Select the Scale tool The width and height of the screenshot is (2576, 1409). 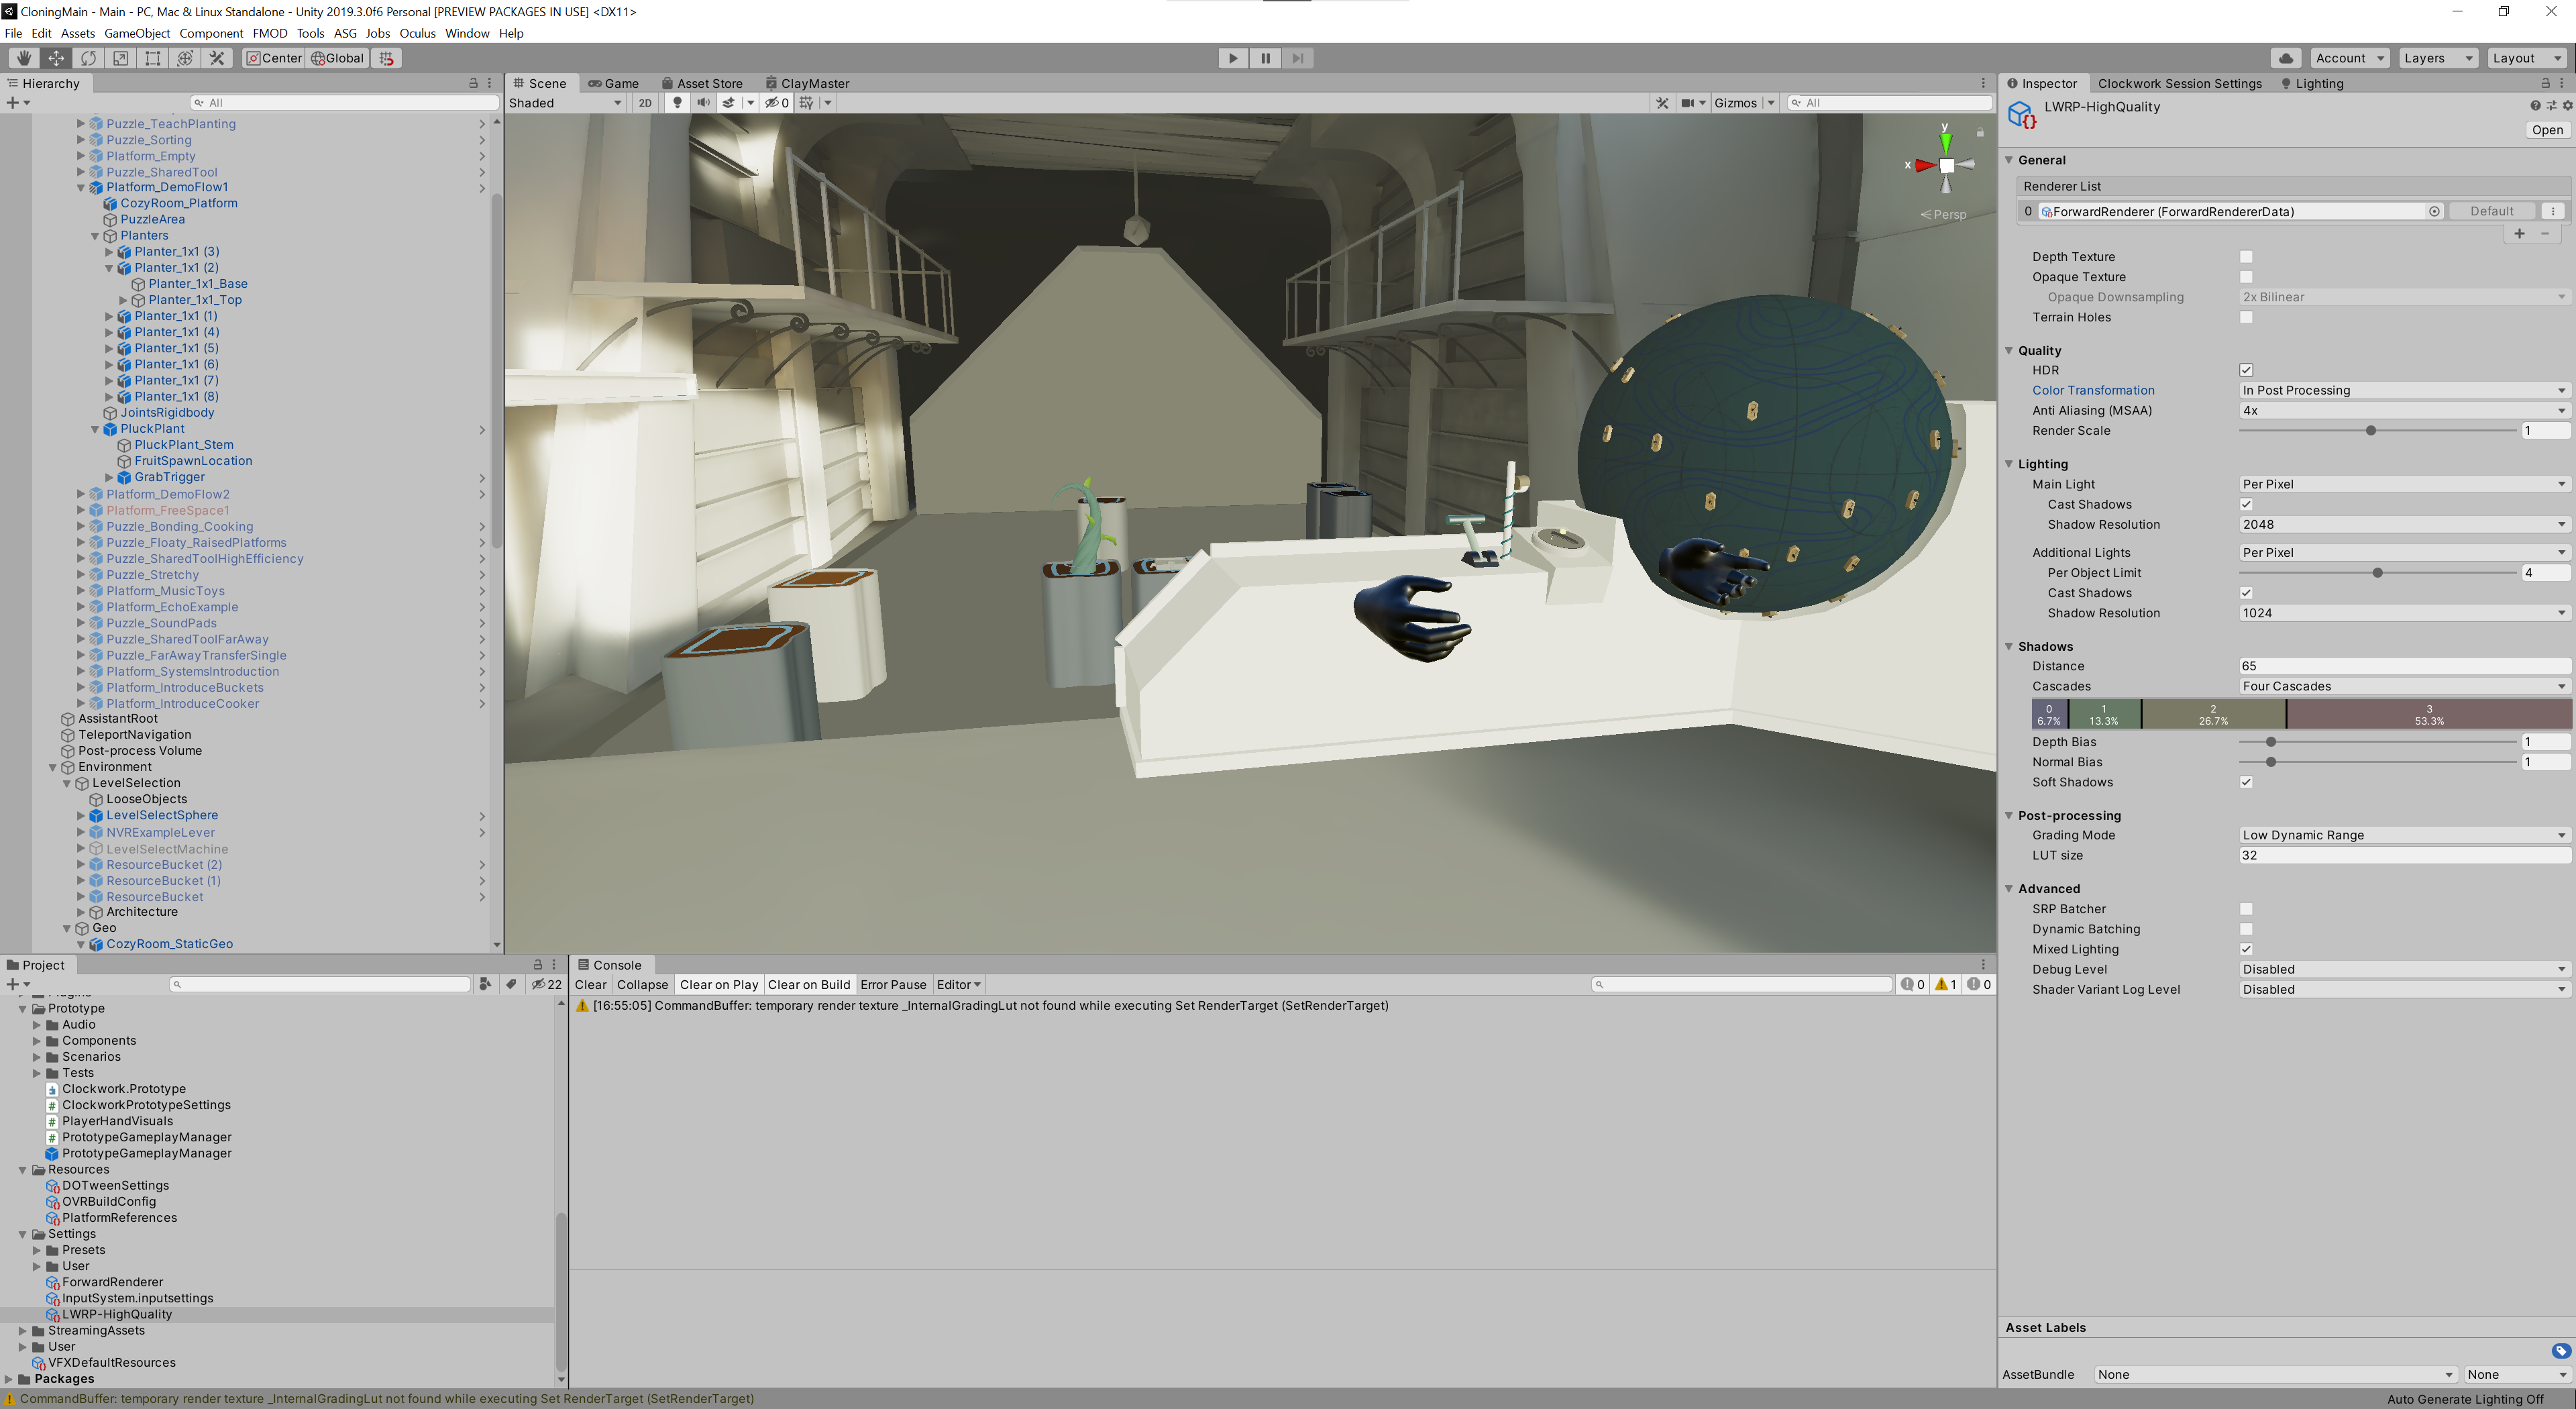click(x=120, y=58)
